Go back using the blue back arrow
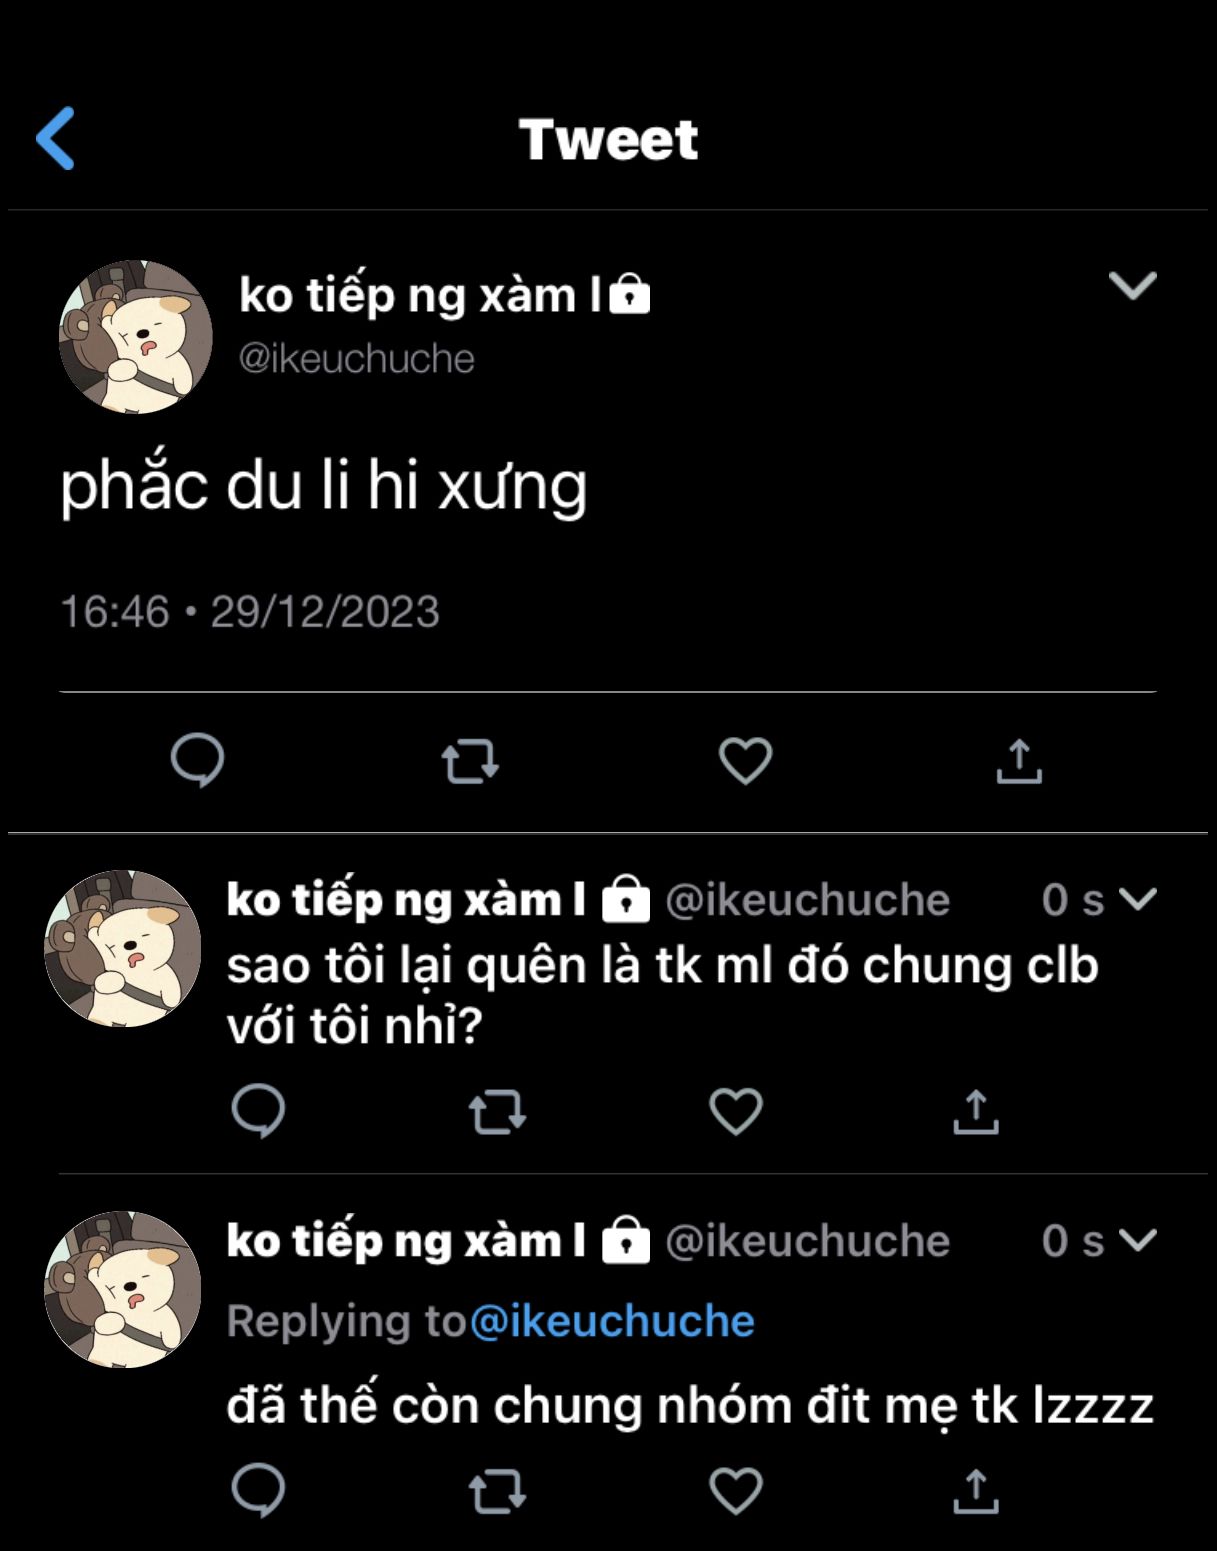This screenshot has height=1551, width=1217. point(56,138)
